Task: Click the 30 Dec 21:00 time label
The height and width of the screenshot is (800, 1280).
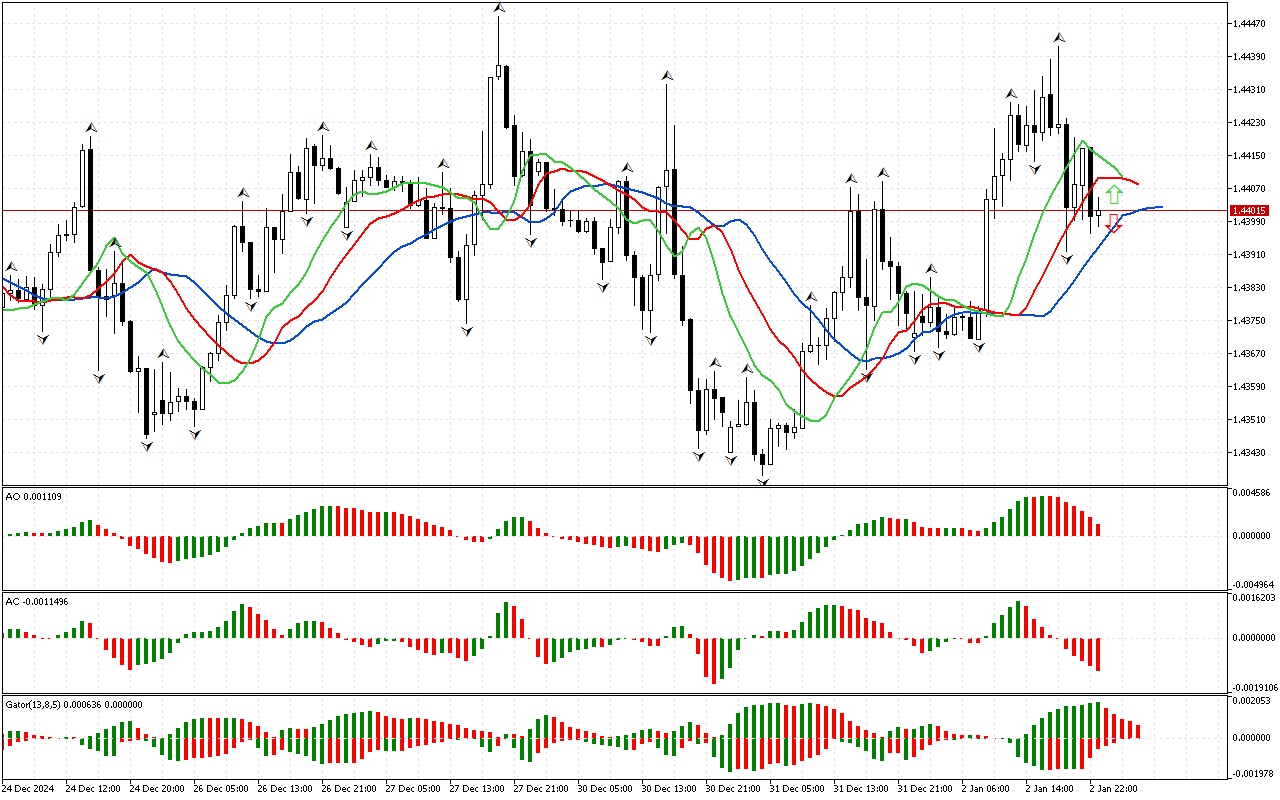Action: click(733, 788)
